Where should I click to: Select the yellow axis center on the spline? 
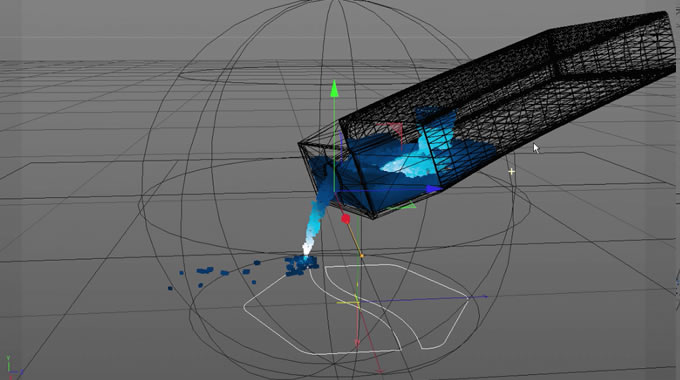click(356, 300)
